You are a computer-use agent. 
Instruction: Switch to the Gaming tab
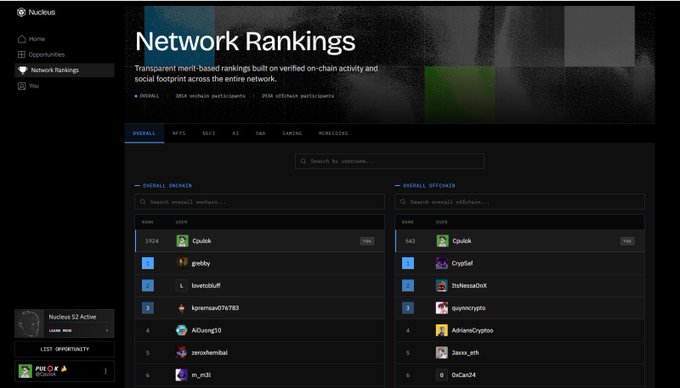pos(292,134)
